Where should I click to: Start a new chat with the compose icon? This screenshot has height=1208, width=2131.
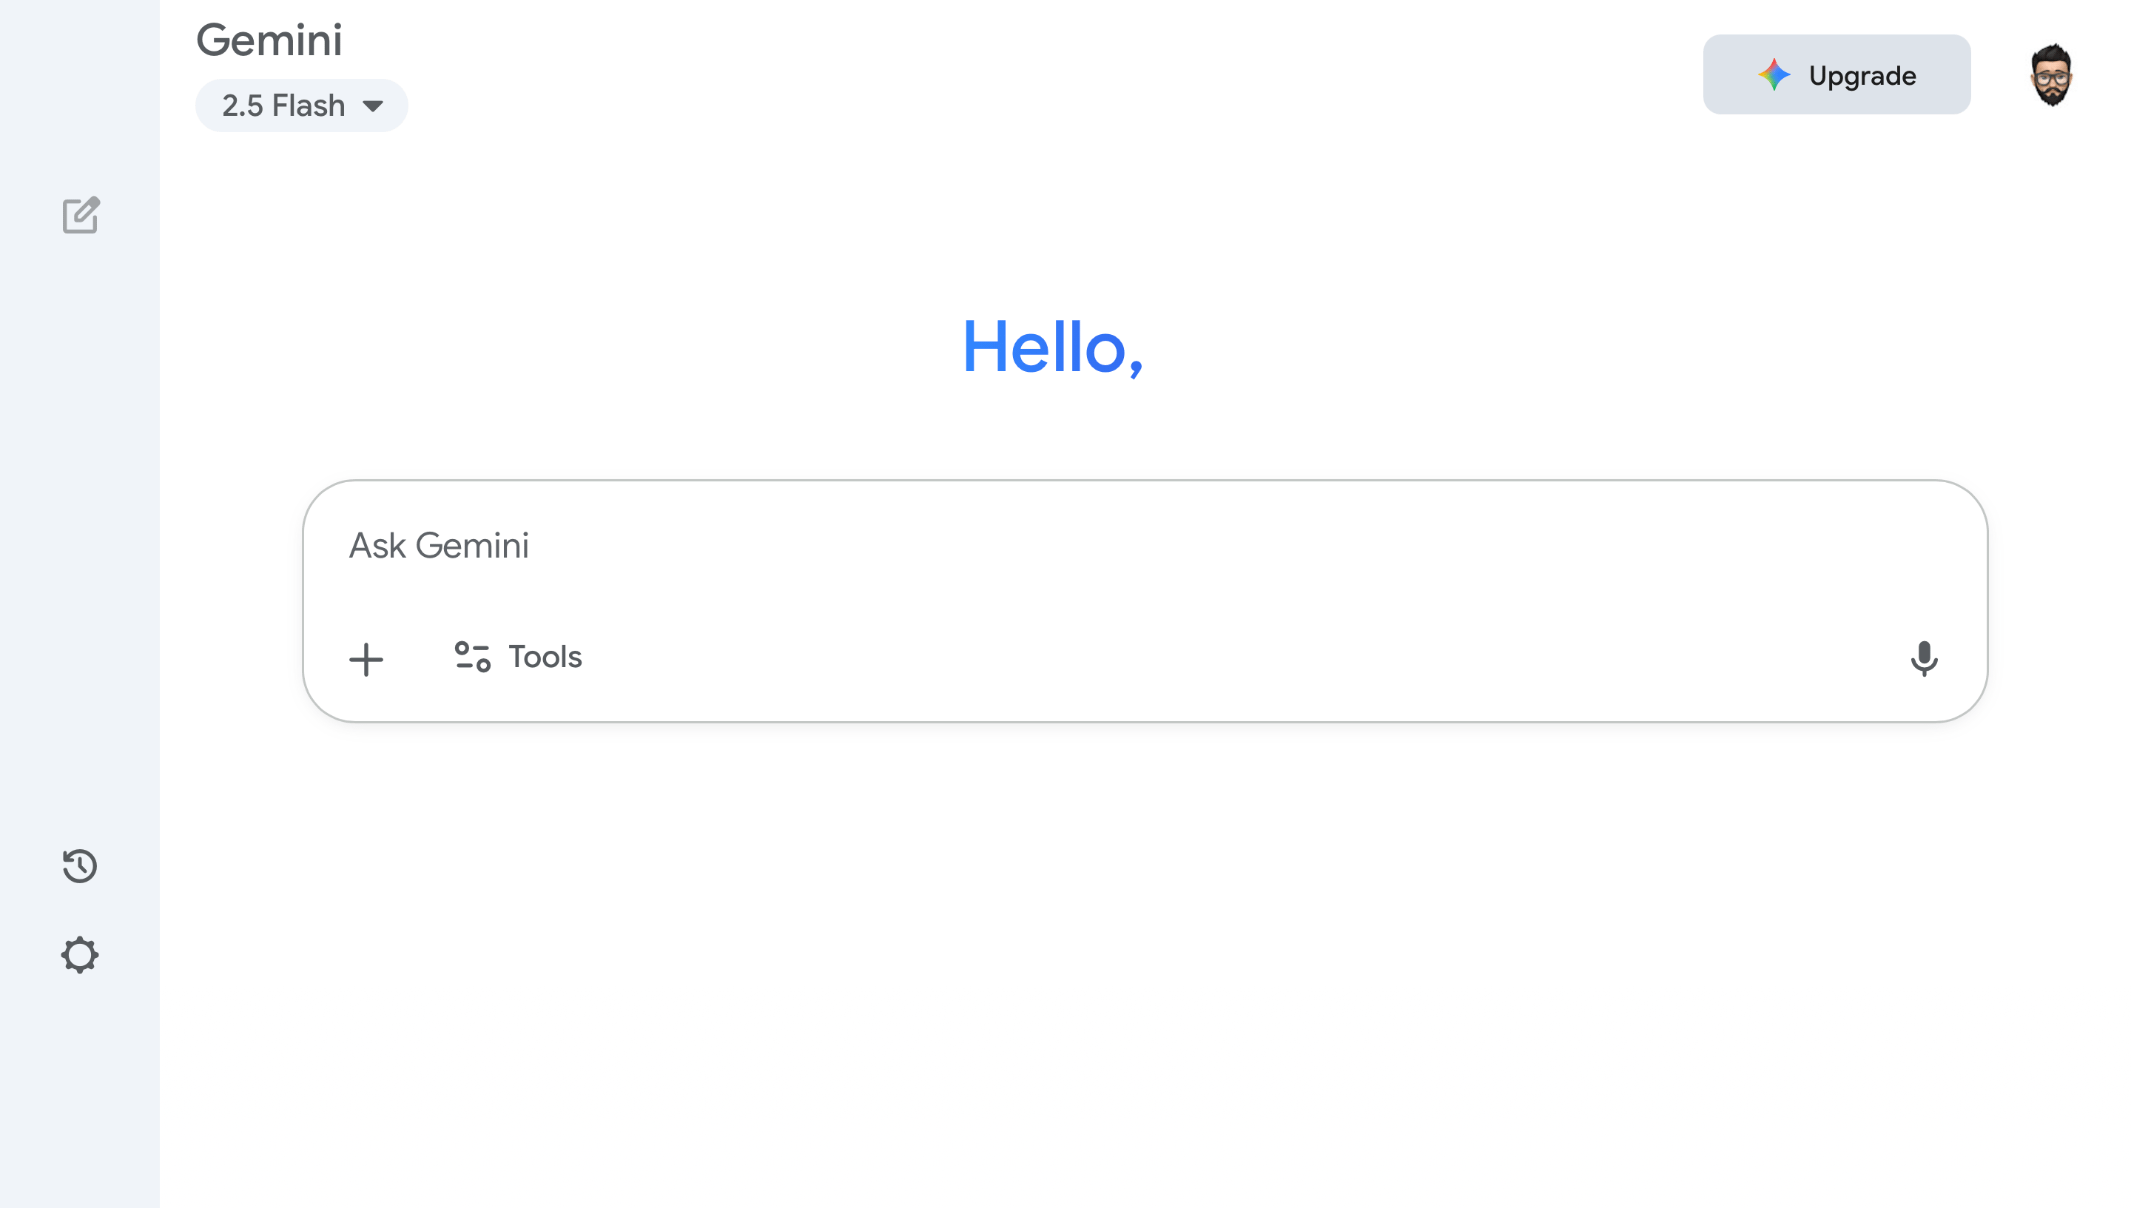[x=80, y=215]
